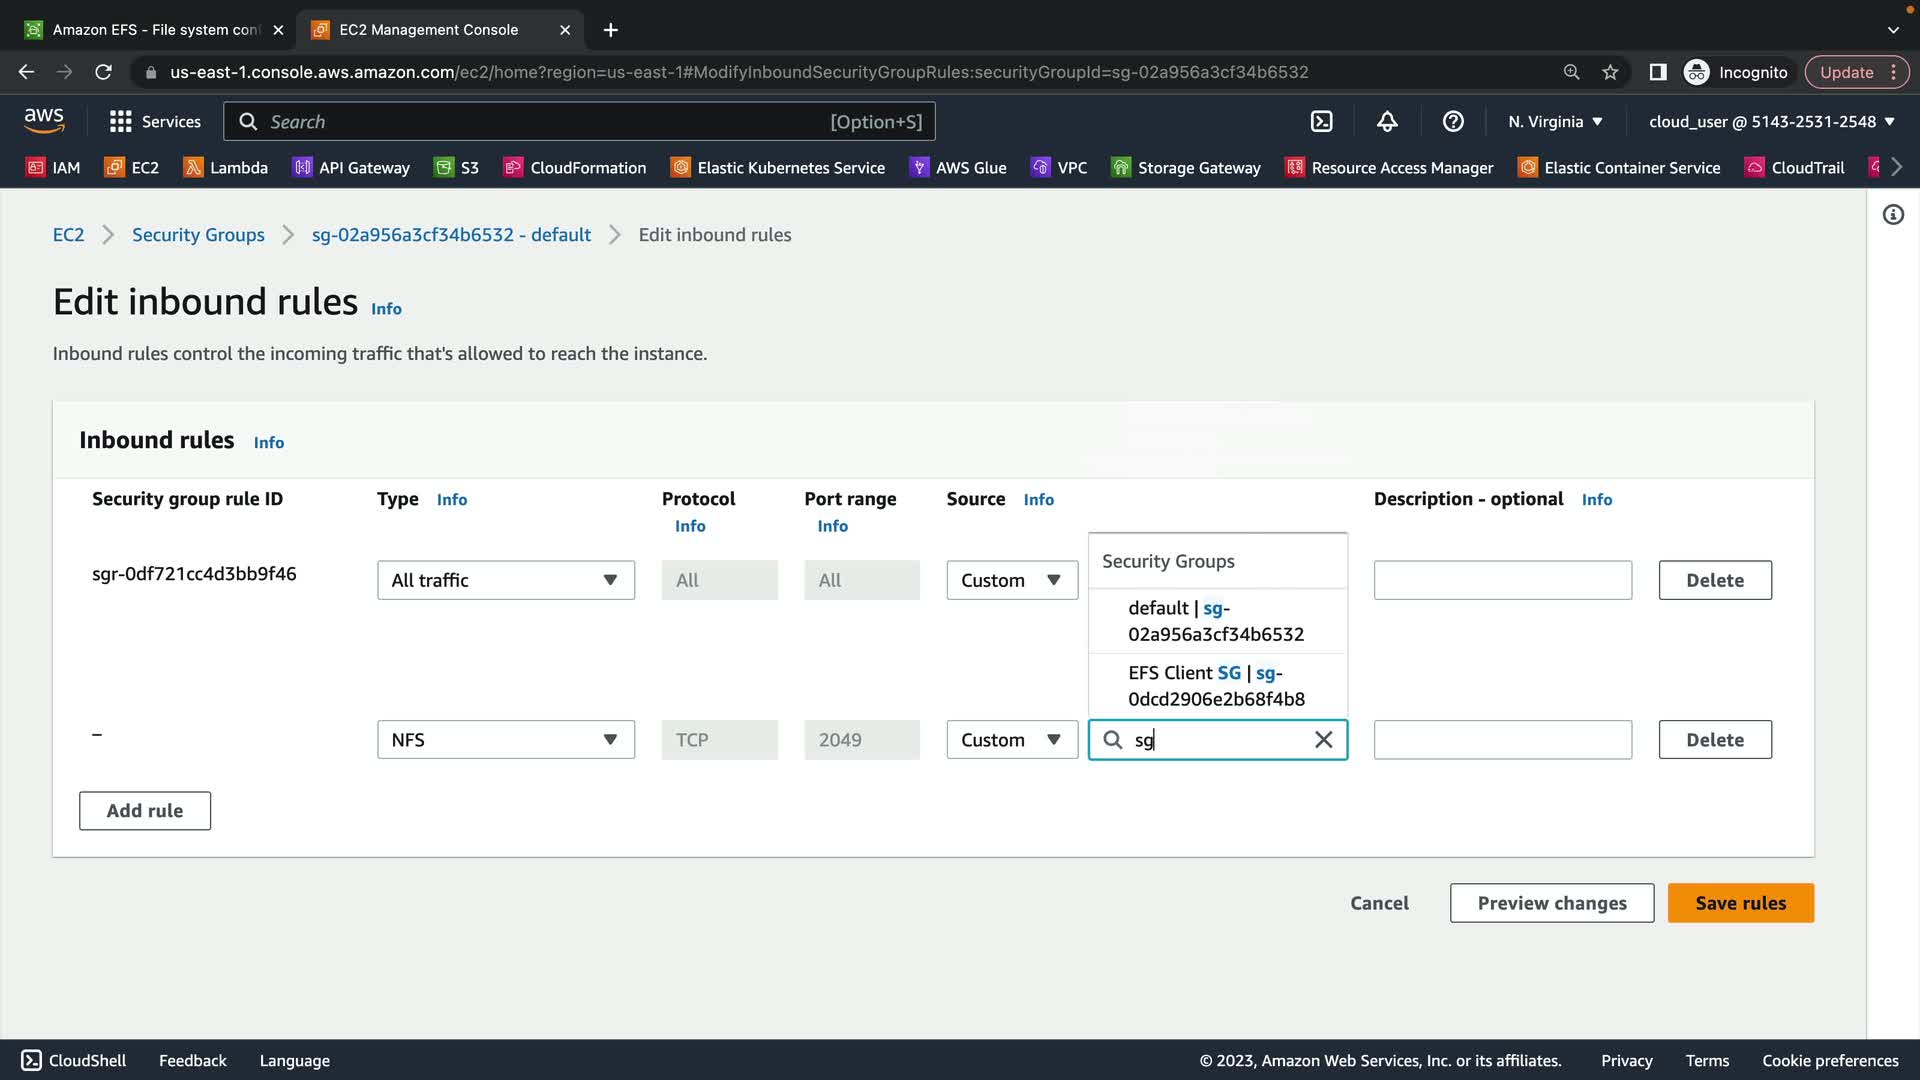This screenshot has height=1080, width=1920.
Task: Open the CloudShell icon in top navigation
Action: (1321, 121)
